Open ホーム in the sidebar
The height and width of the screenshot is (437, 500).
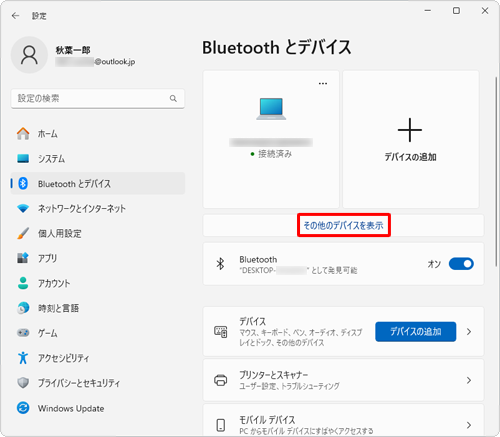click(98, 134)
